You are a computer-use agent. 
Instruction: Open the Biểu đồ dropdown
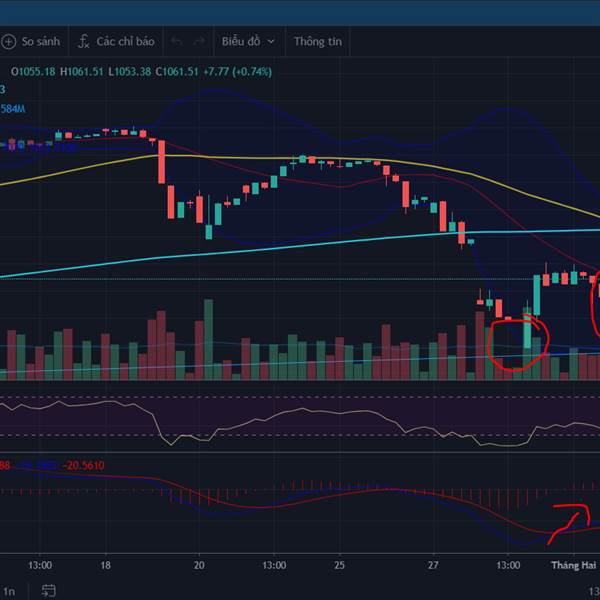(248, 41)
